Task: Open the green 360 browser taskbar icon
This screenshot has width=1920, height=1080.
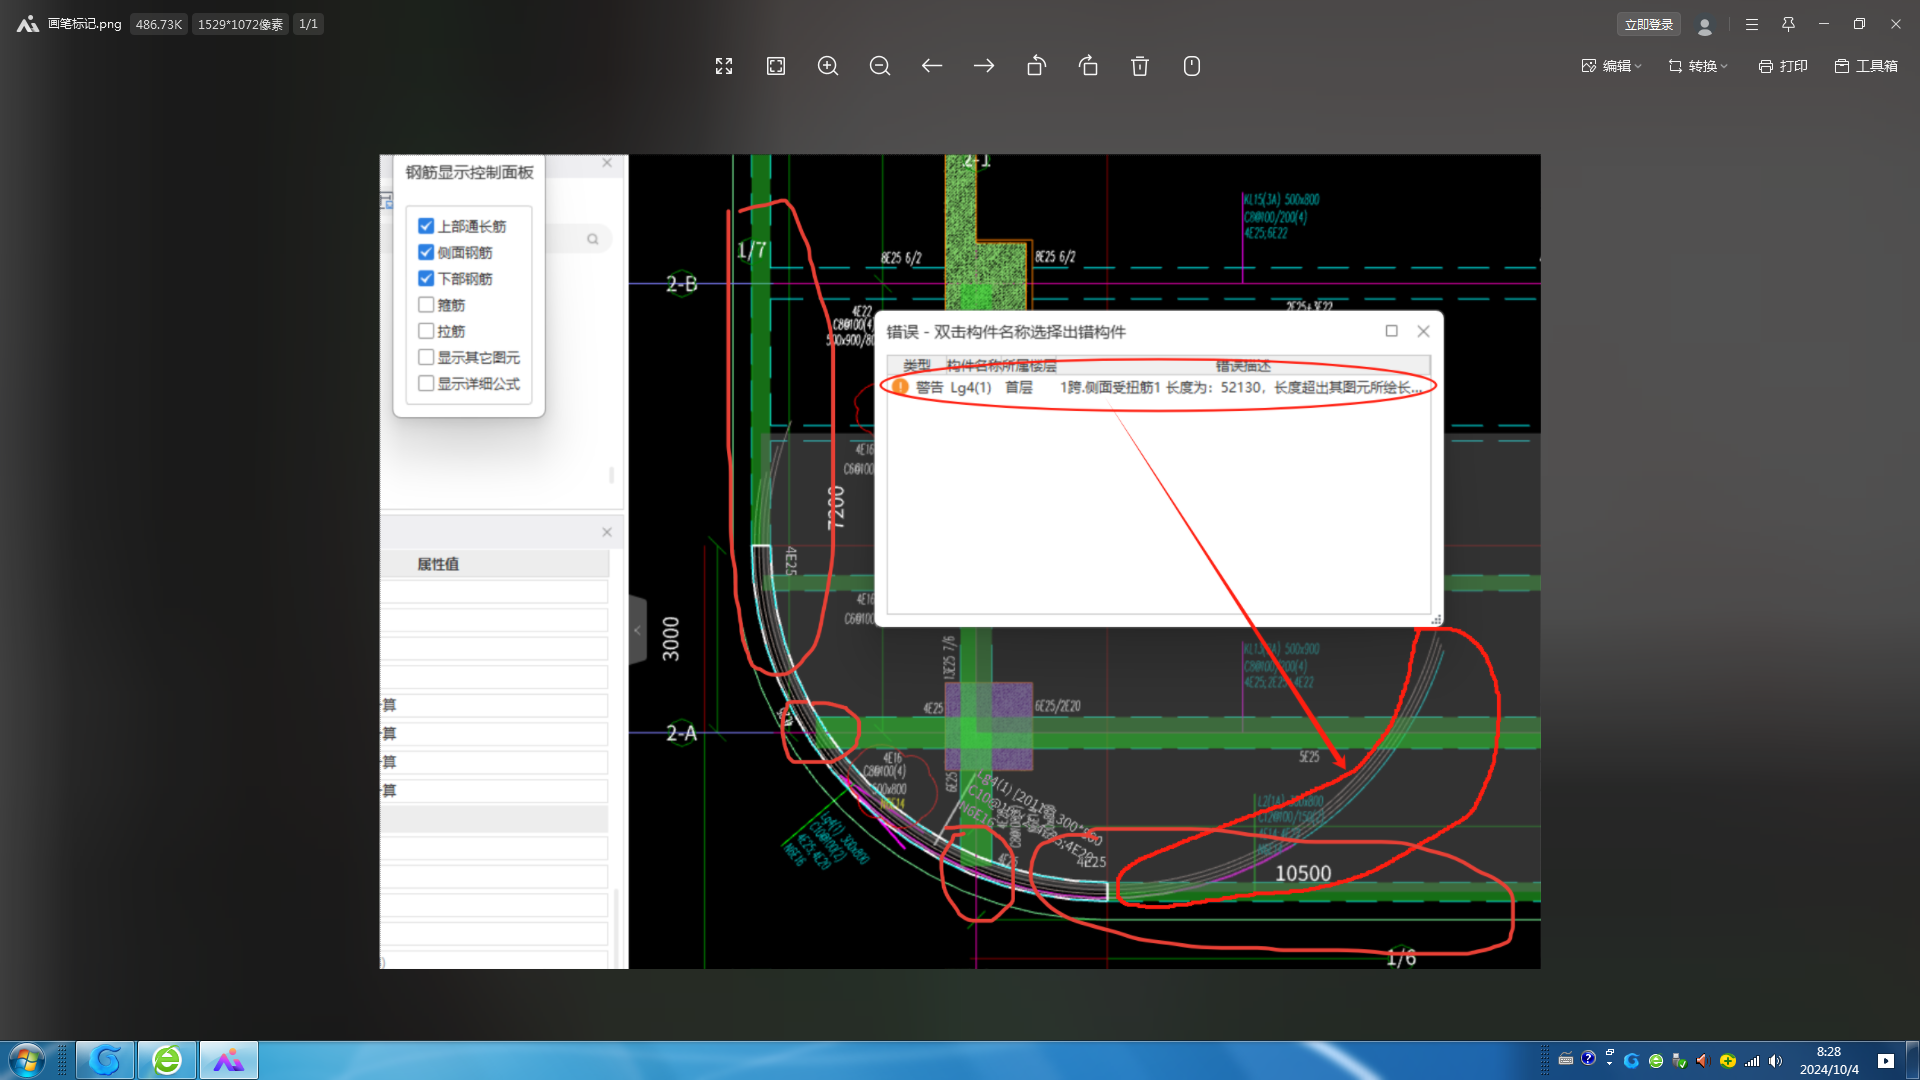Action: pos(167,1060)
